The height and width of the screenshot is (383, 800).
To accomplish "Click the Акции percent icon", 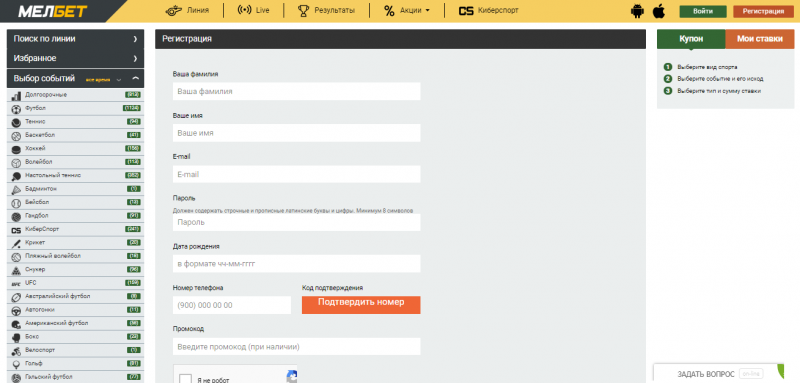I will 389,11.
